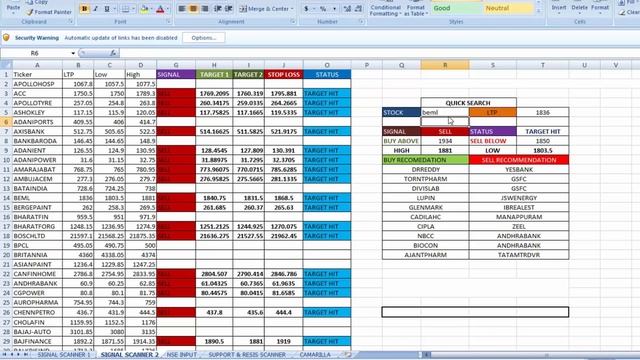The image size is (640, 360).
Task: Click the quick search stock cell 'beml'
Action: pyautogui.click(x=445, y=112)
